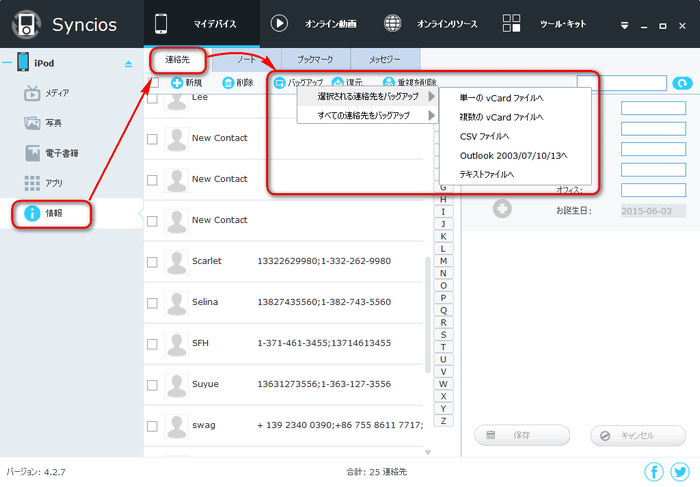
Task: Expand 選択される連絡先をバックアップ submenu
Action: point(370,97)
